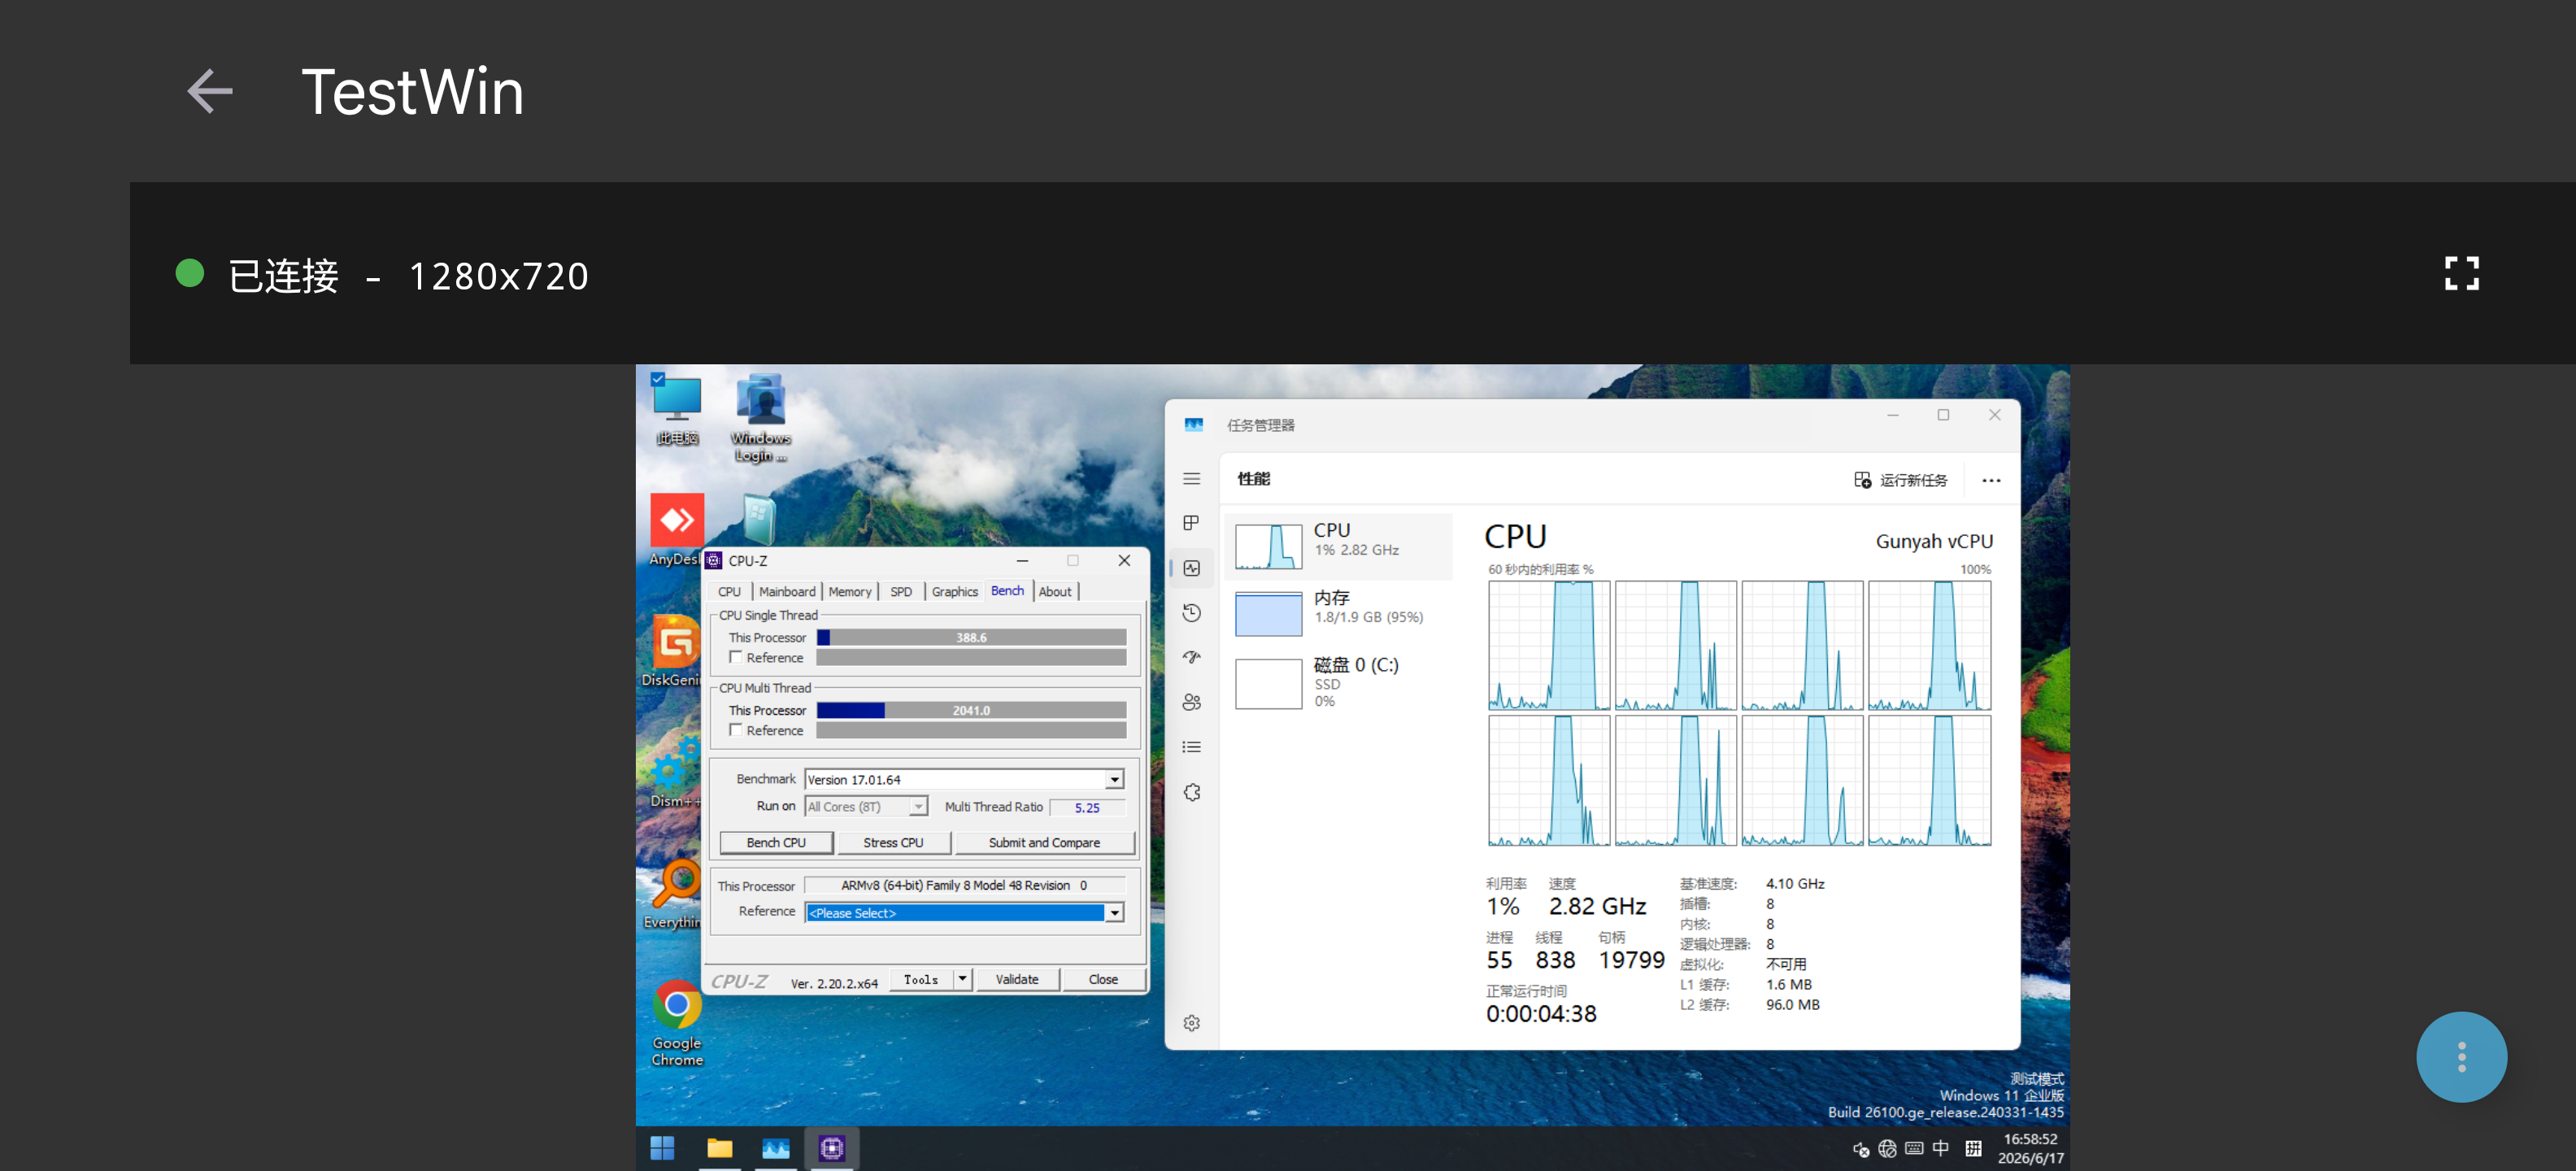The height and width of the screenshot is (1171, 2576).
Task: Expand Task Manager hamburger navigation menu
Action: [x=1191, y=479]
